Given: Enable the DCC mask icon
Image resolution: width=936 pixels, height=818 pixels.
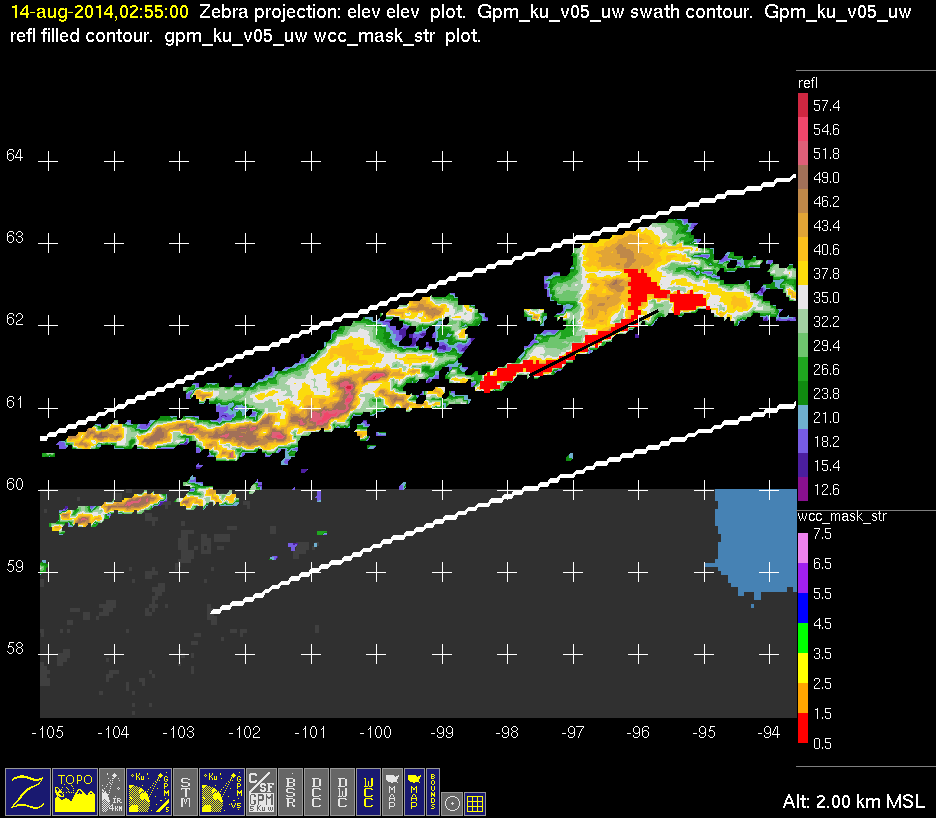Looking at the screenshot, I should coord(316,791).
